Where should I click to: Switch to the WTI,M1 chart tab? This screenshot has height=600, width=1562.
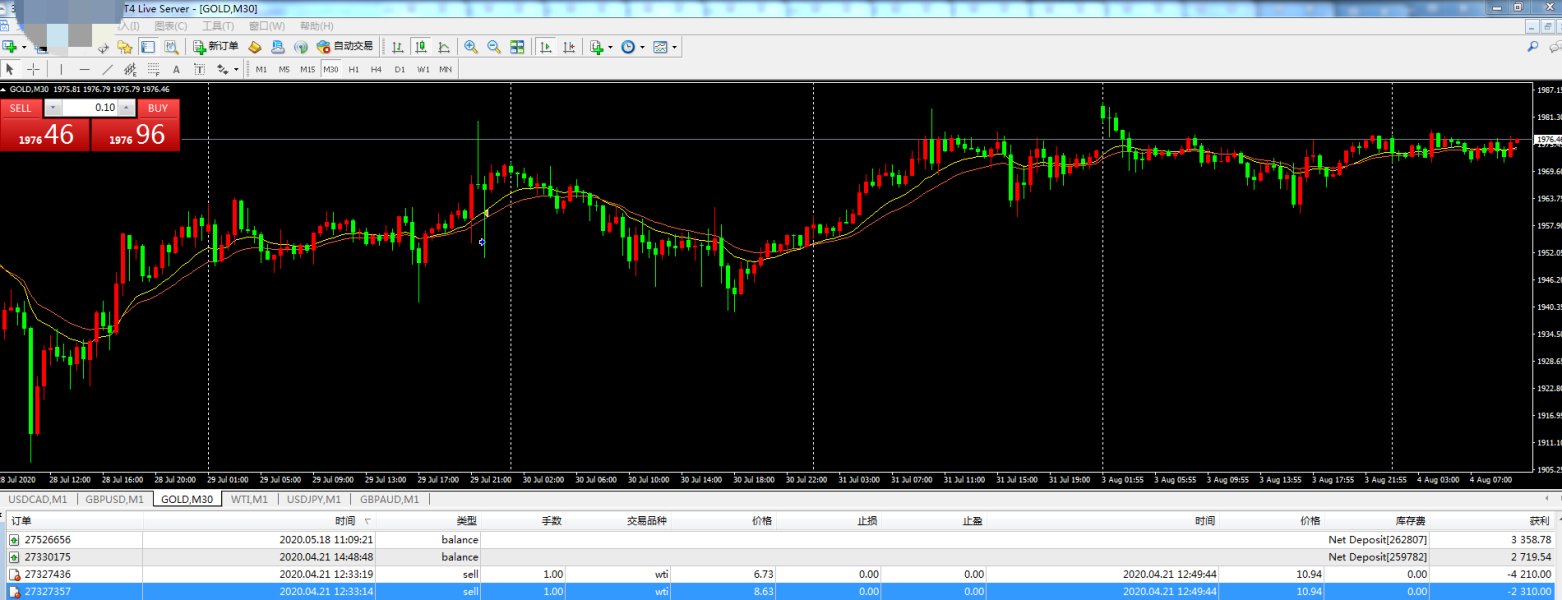click(x=249, y=499)
